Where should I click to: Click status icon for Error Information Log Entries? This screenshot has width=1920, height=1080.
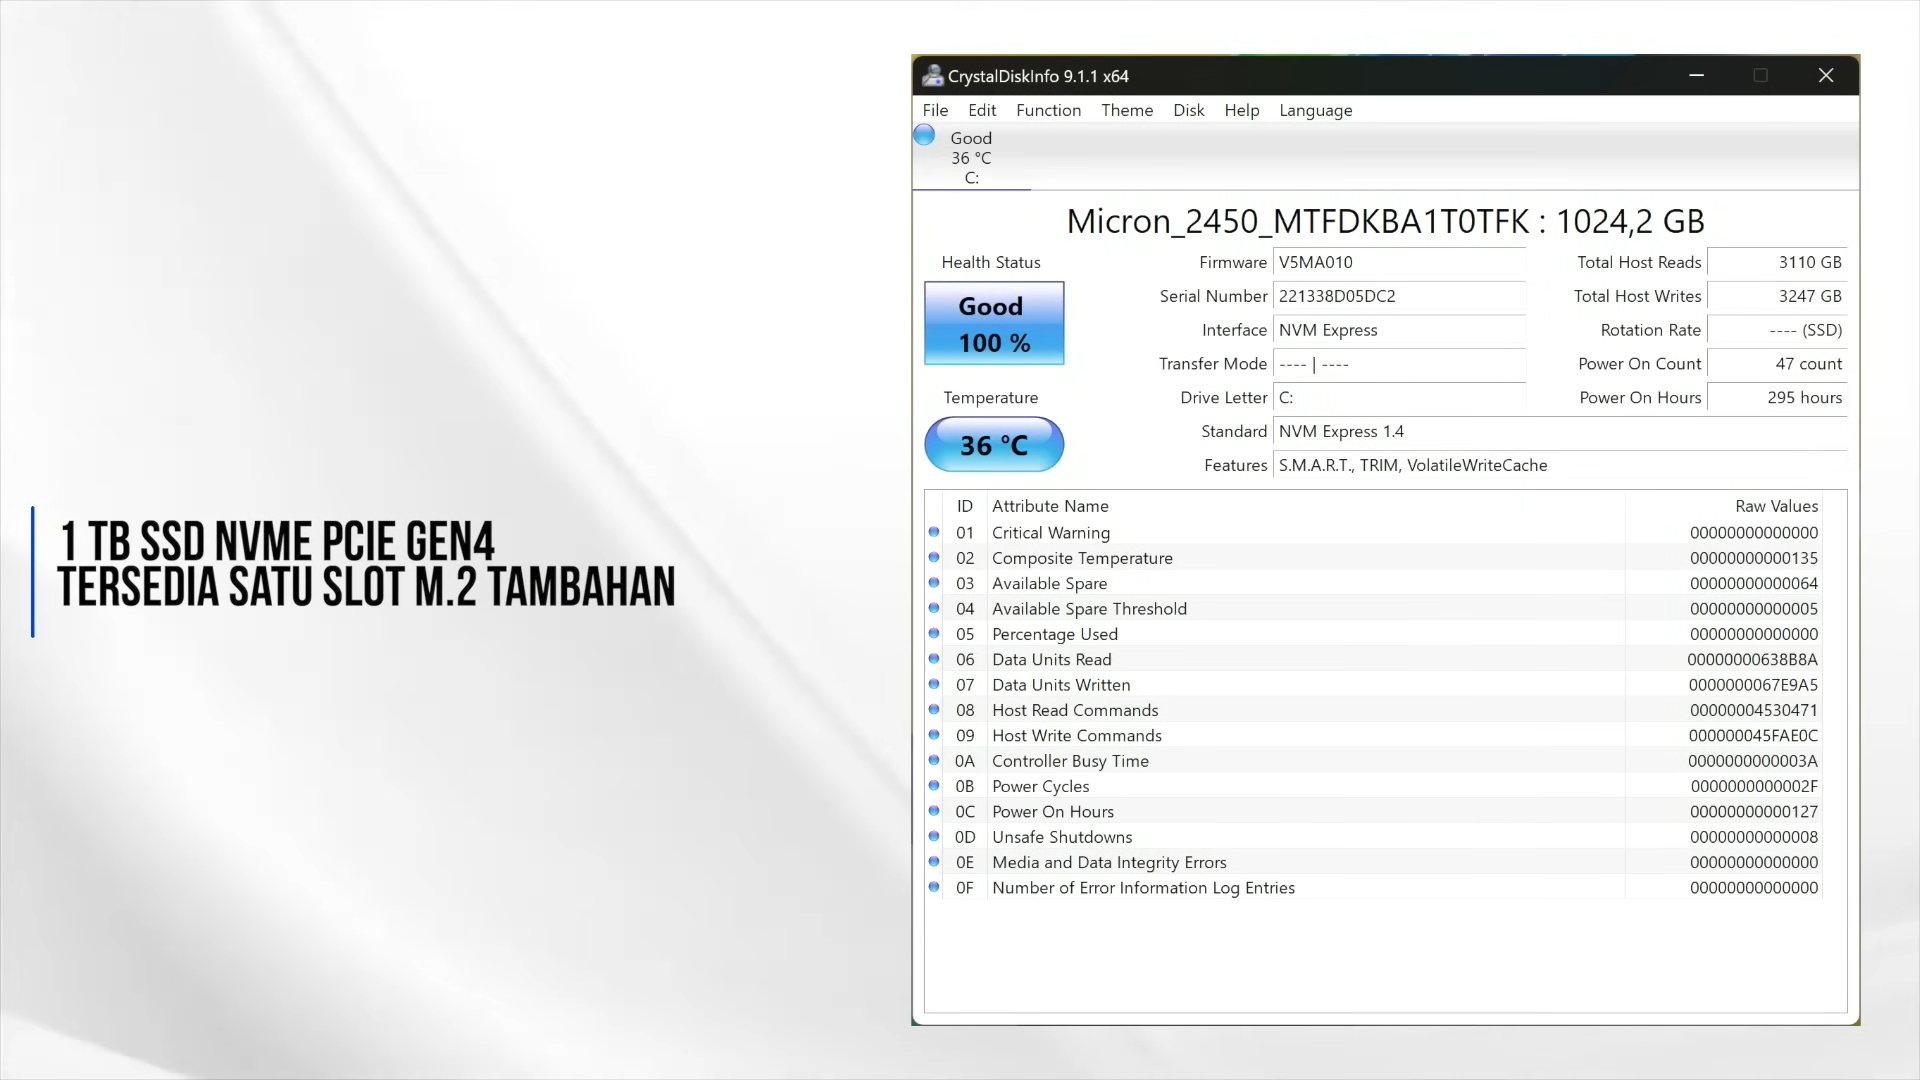point(934,887)
